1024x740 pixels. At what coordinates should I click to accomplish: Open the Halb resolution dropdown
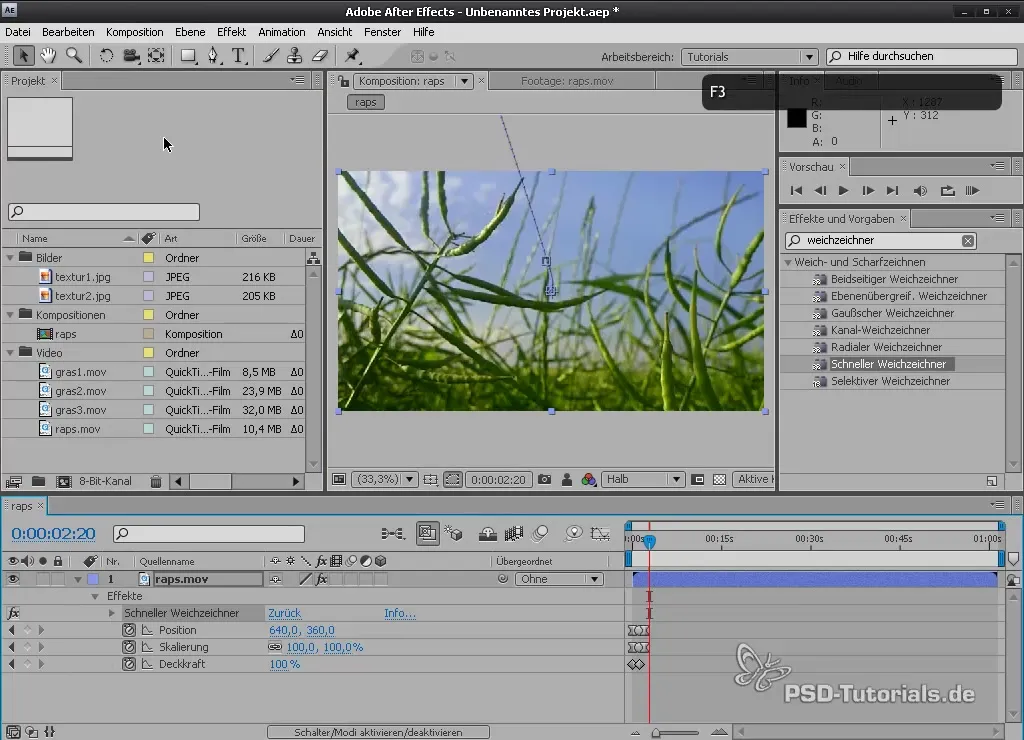coord(642,479)
